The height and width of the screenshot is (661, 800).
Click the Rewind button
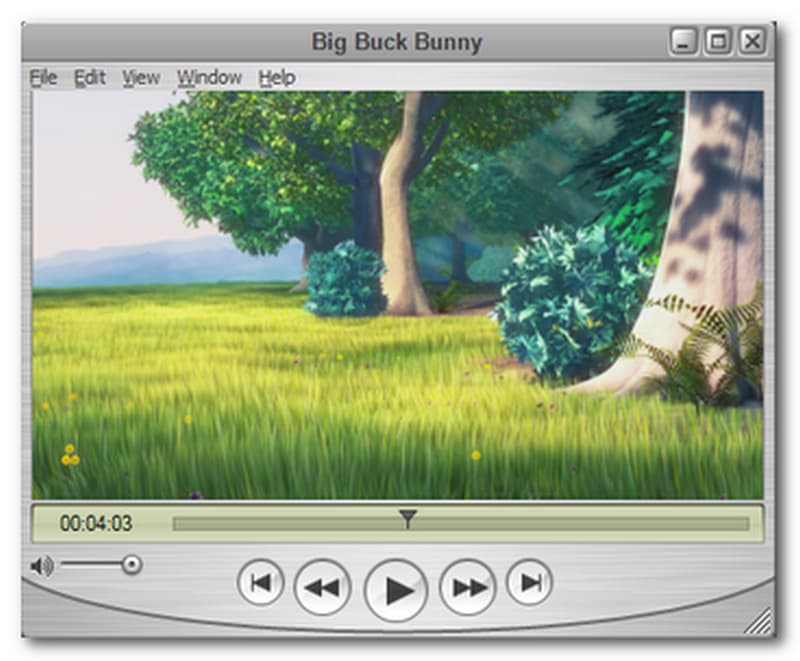(x=322, y=587)
